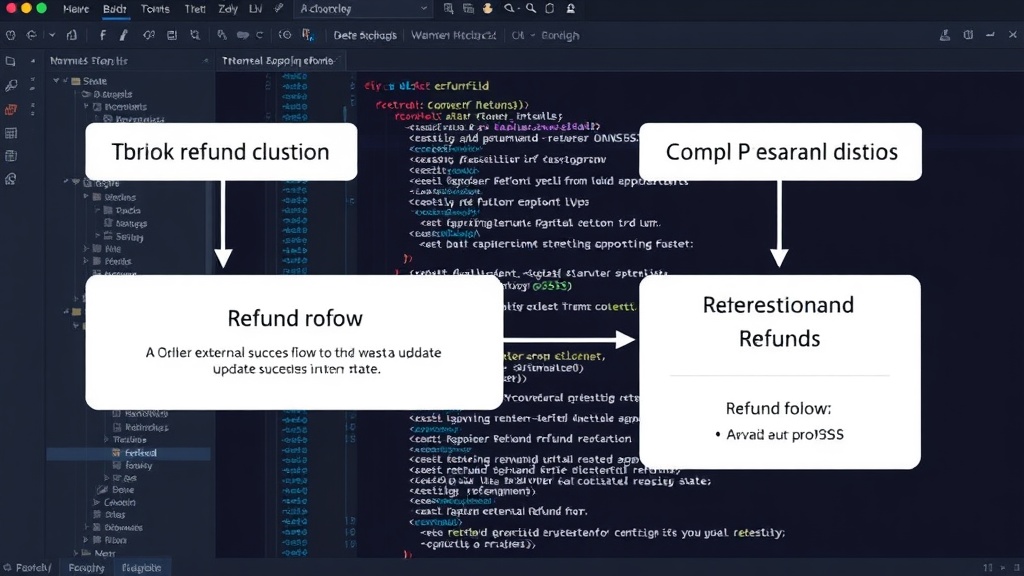This screenshot has height=576, width=1024.
Task: Click the plain magnifier icon in top bar
Action: (530, 8)
